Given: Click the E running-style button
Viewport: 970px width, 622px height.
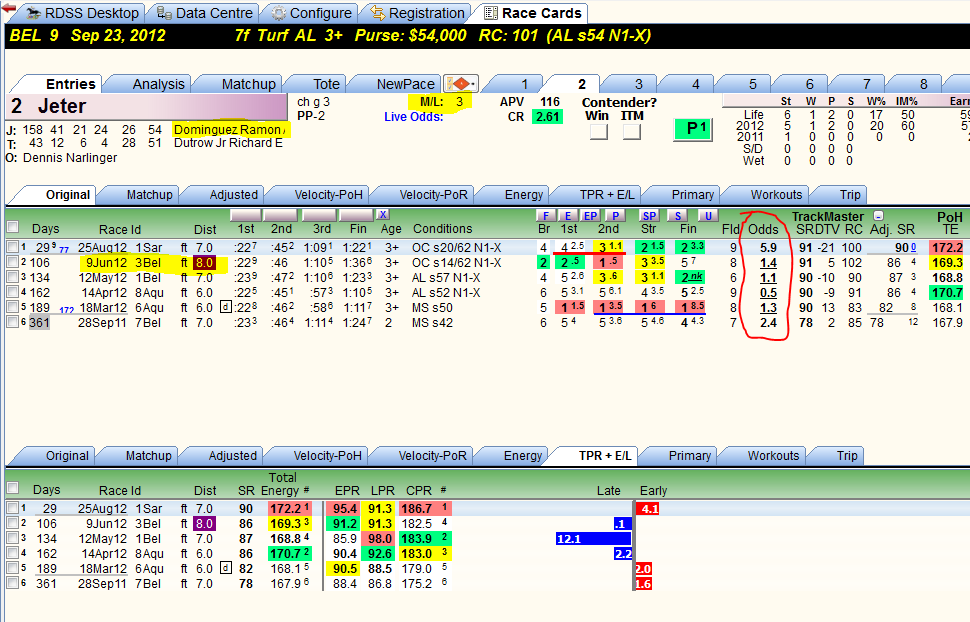Looking at the screenshot, I should pos(567,215).
